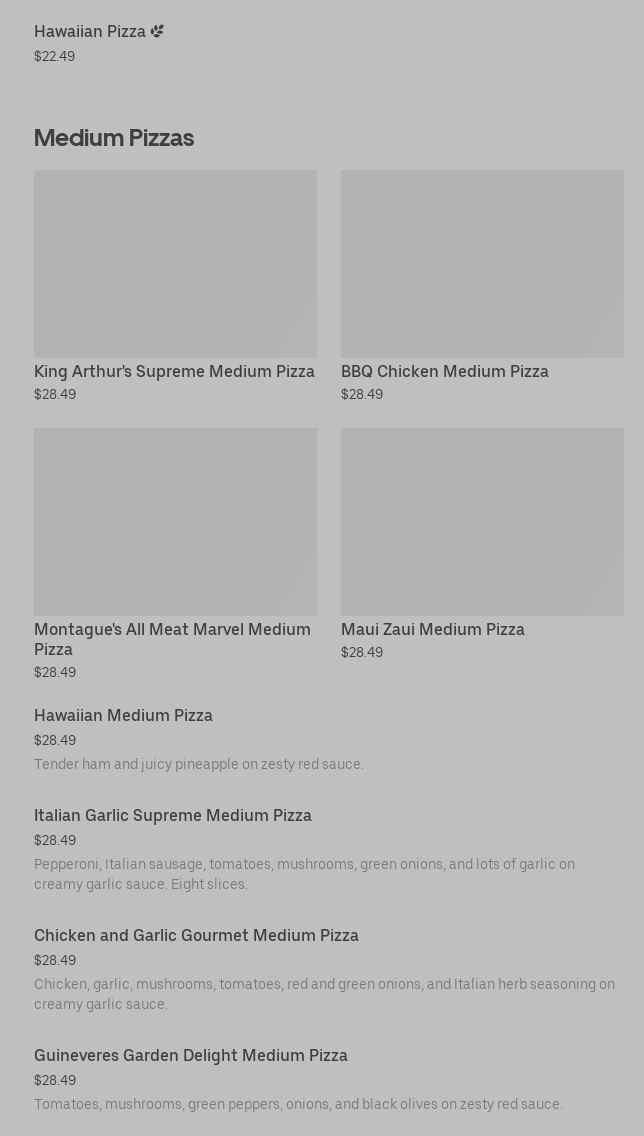Open Guineveres Garden Delight Medium Pizza
The image size is (644, 1136).
tap(190, 1055)
